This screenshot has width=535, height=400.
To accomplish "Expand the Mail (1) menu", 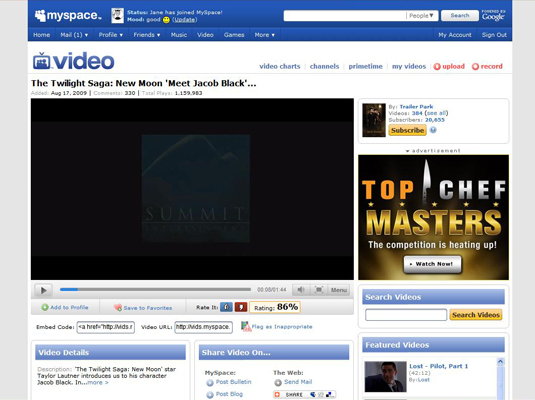I will [74, 35].
